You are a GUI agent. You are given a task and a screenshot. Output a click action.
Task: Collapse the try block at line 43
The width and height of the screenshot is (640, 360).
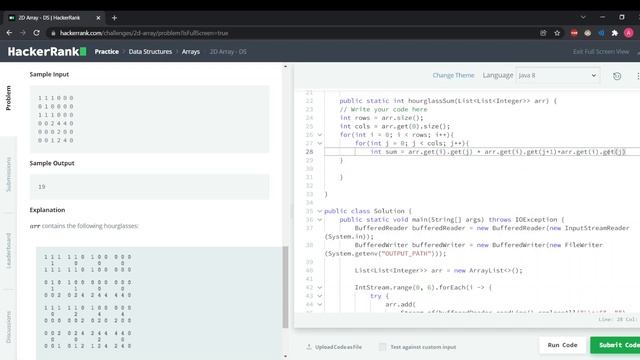(x=320, y=296)
